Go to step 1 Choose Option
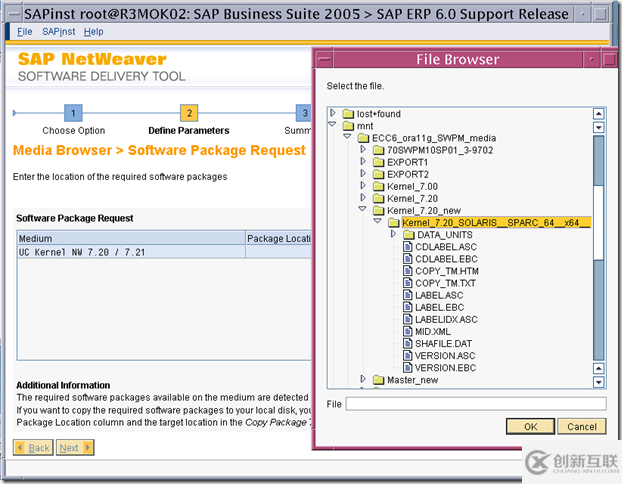Screen dimensions: 622x484 tap(73, 113)
